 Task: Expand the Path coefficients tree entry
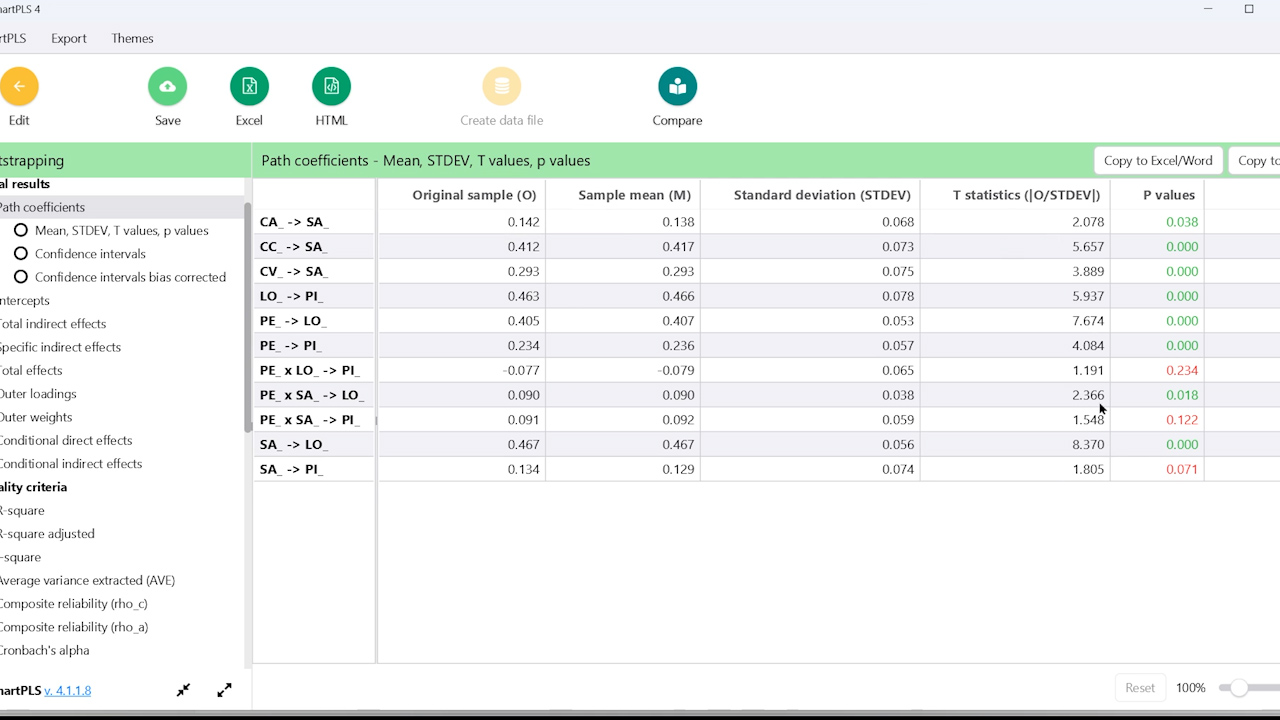(x=42, y=207)
